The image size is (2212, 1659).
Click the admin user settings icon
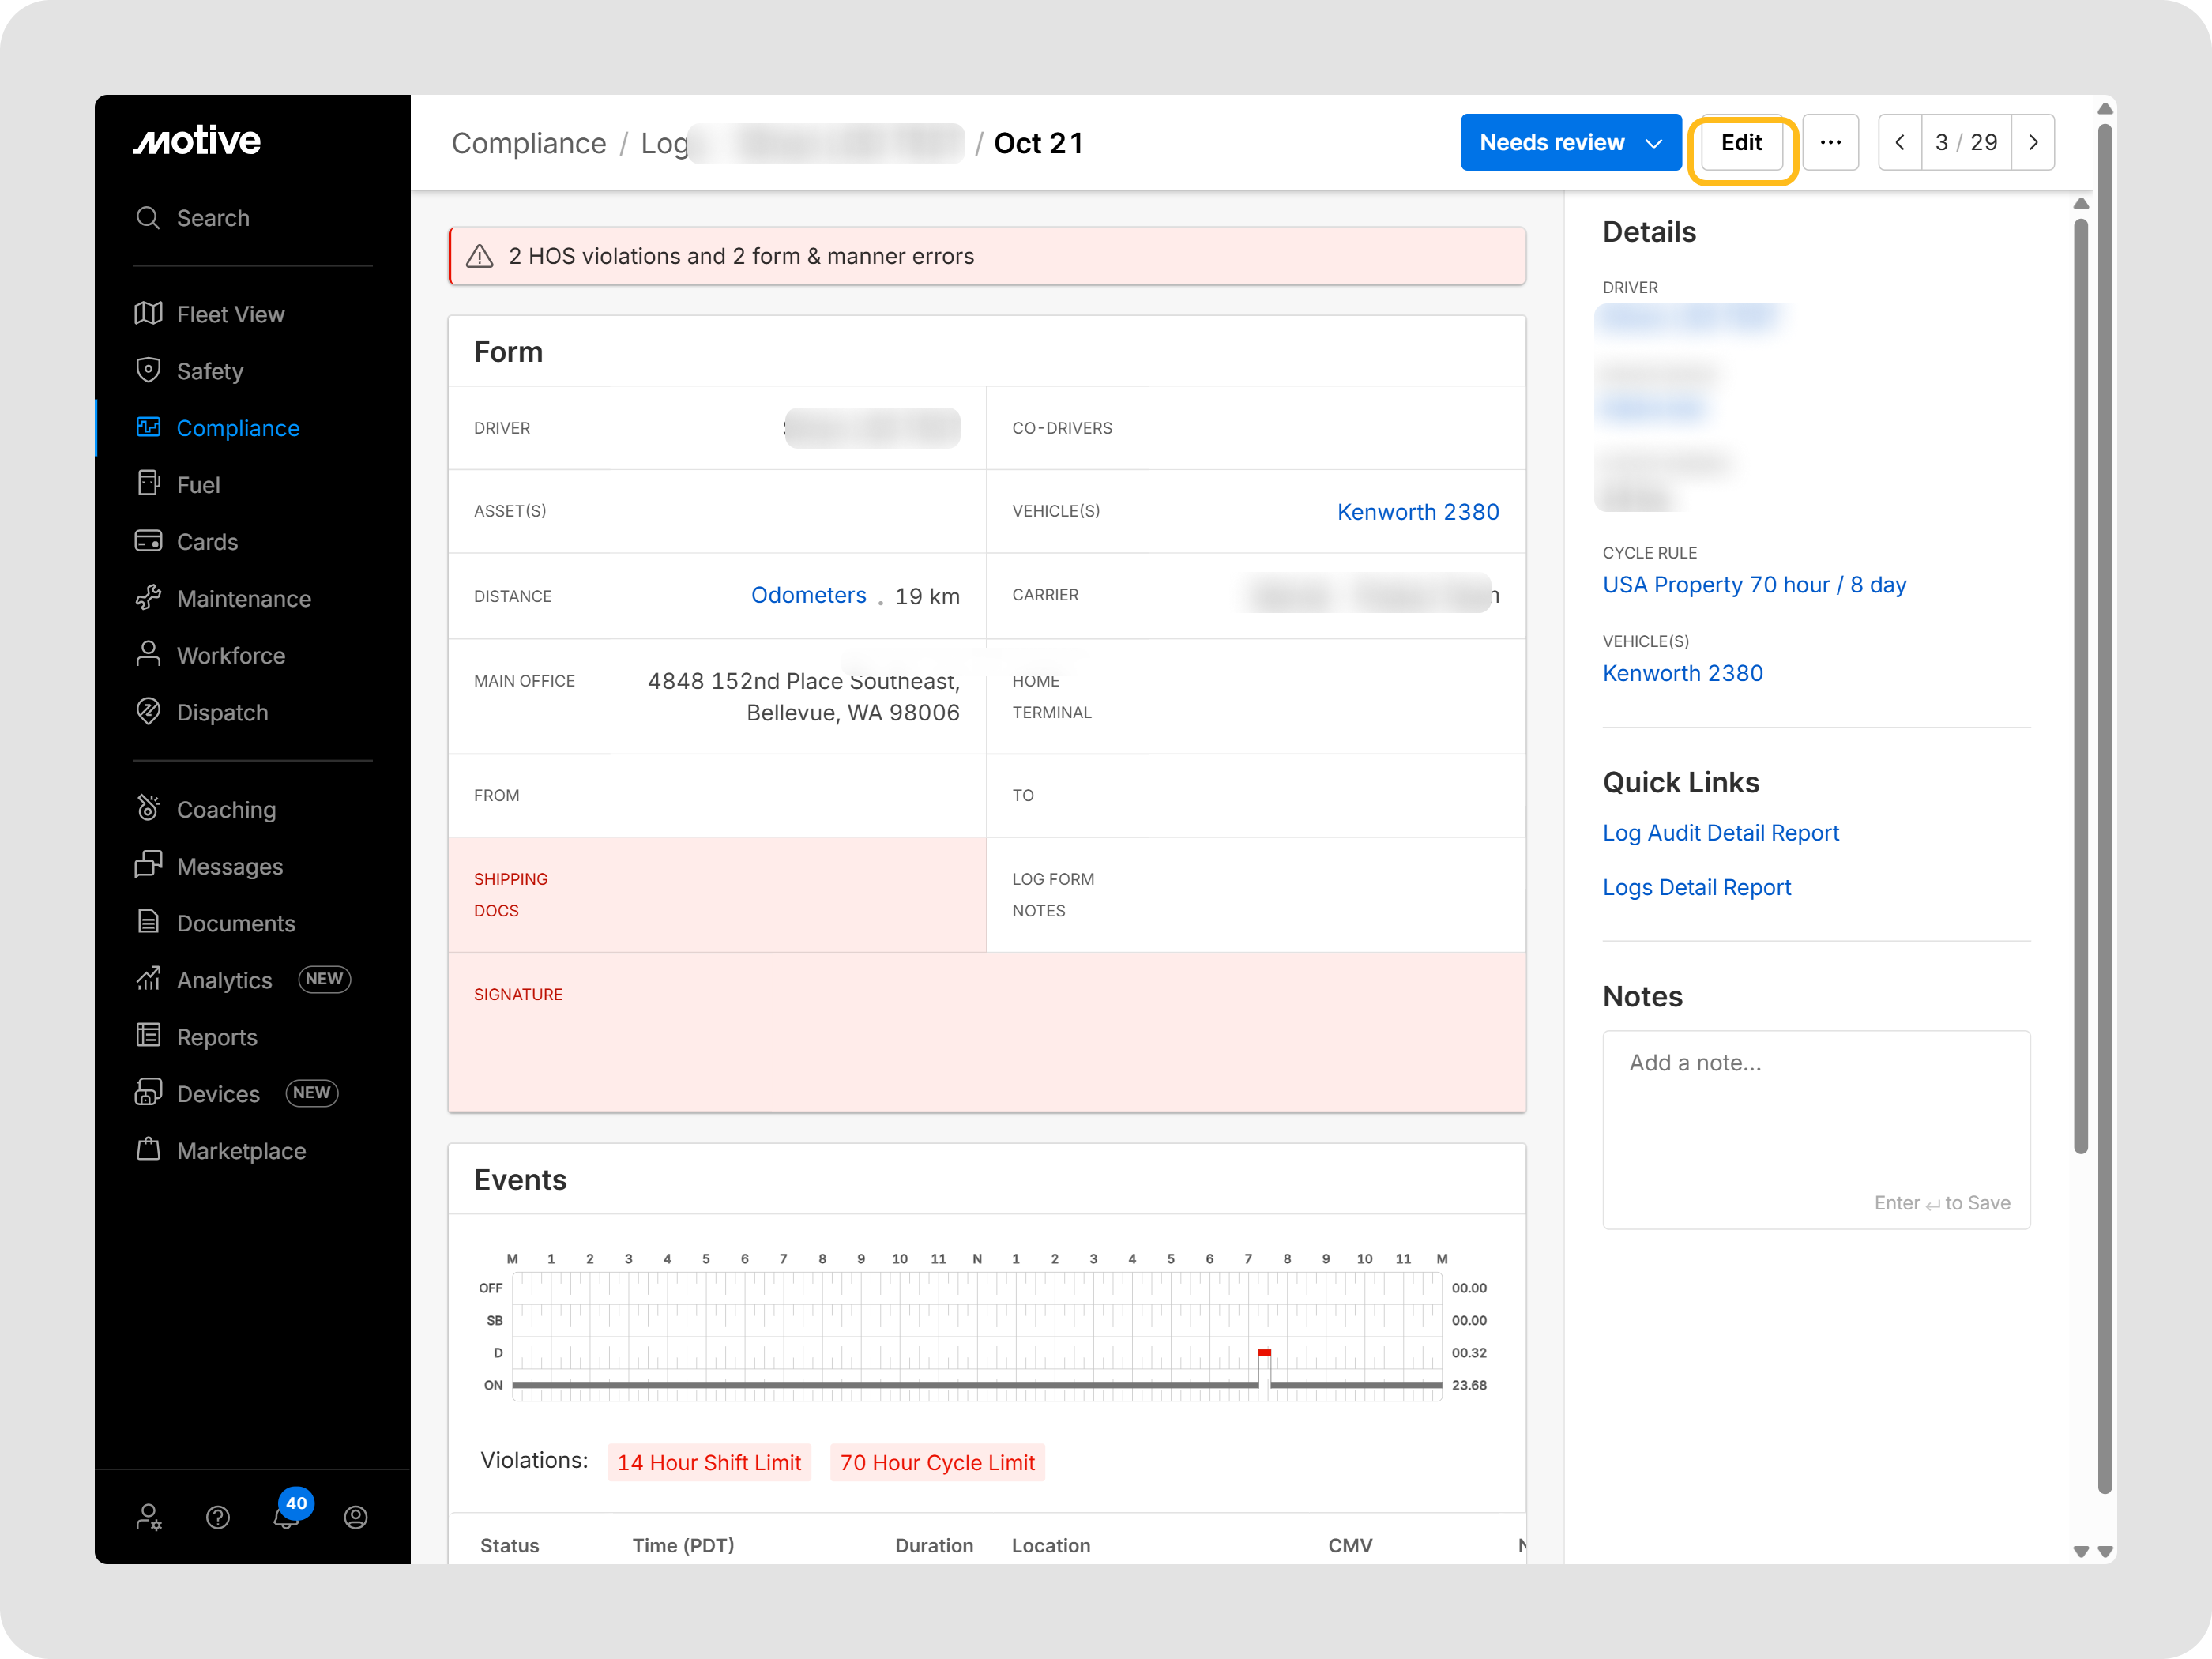tap(149, 1517)
